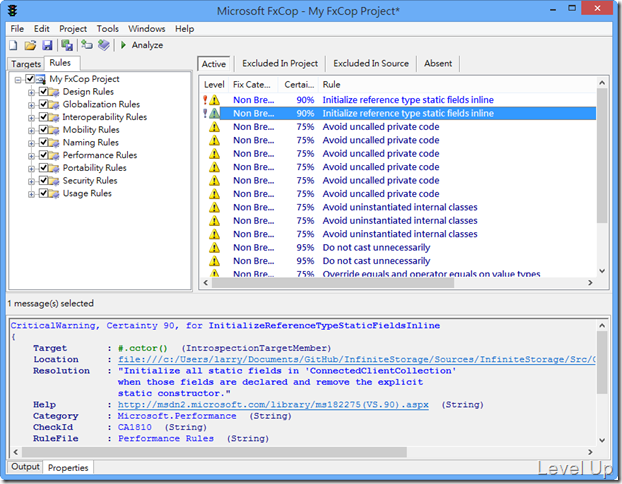Open the file:///c:/Users/larry Location link
The image size is (622, 484).
coord(357,359)
